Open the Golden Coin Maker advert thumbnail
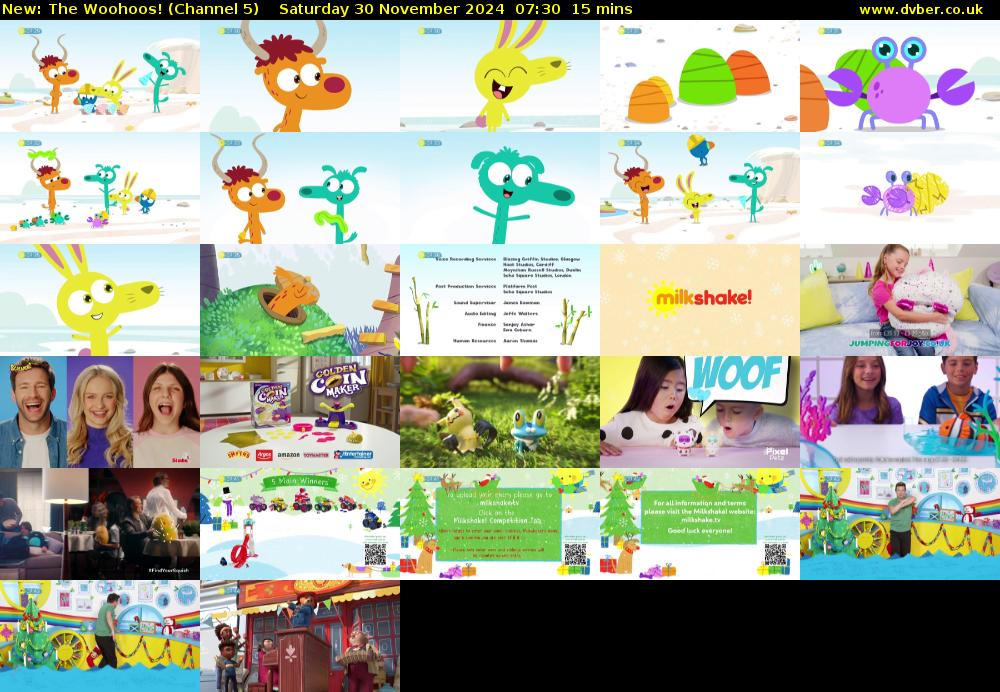 pyautogui.click(x=300, y=412)
